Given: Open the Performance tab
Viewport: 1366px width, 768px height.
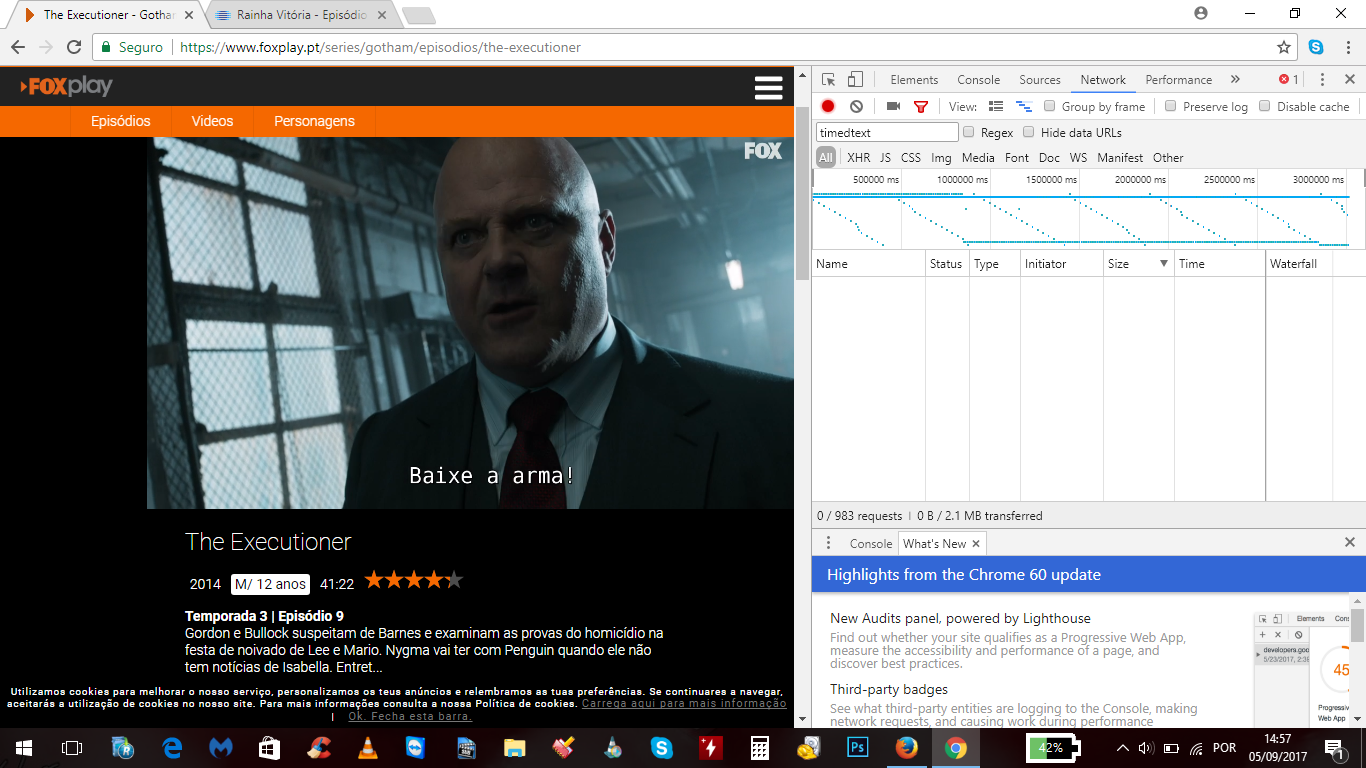Looking at the screenshot, I should click(1179, 80).
